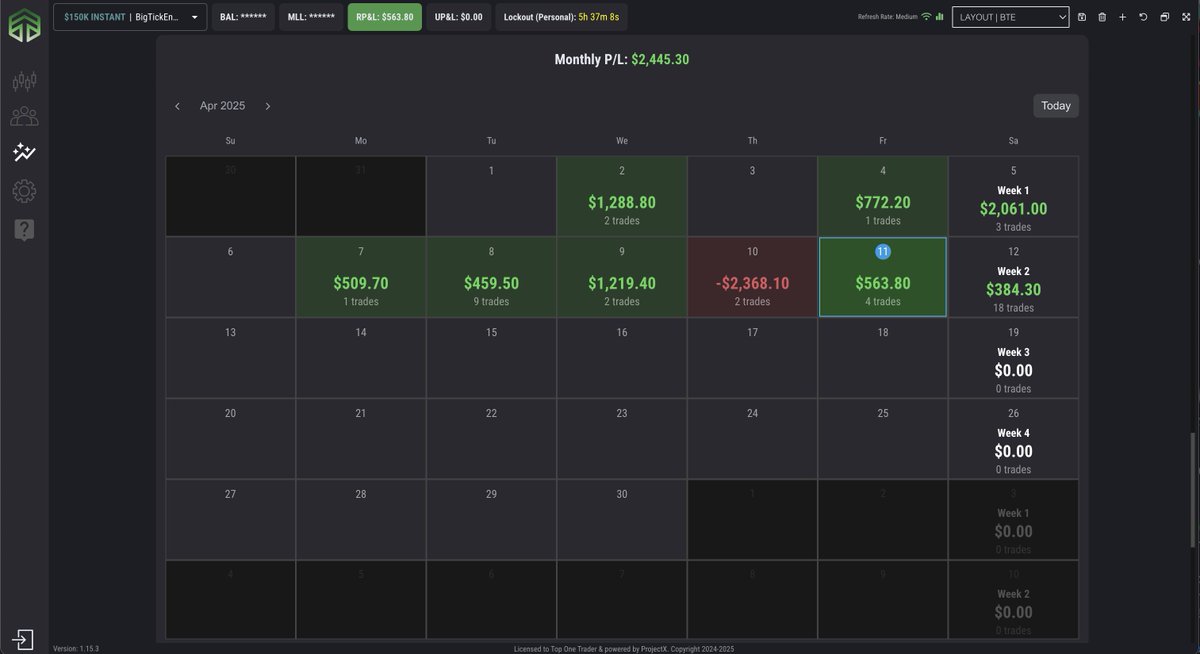Select April 30 calendar cell
Screen dimensions: 1200x654
point(622,520)
